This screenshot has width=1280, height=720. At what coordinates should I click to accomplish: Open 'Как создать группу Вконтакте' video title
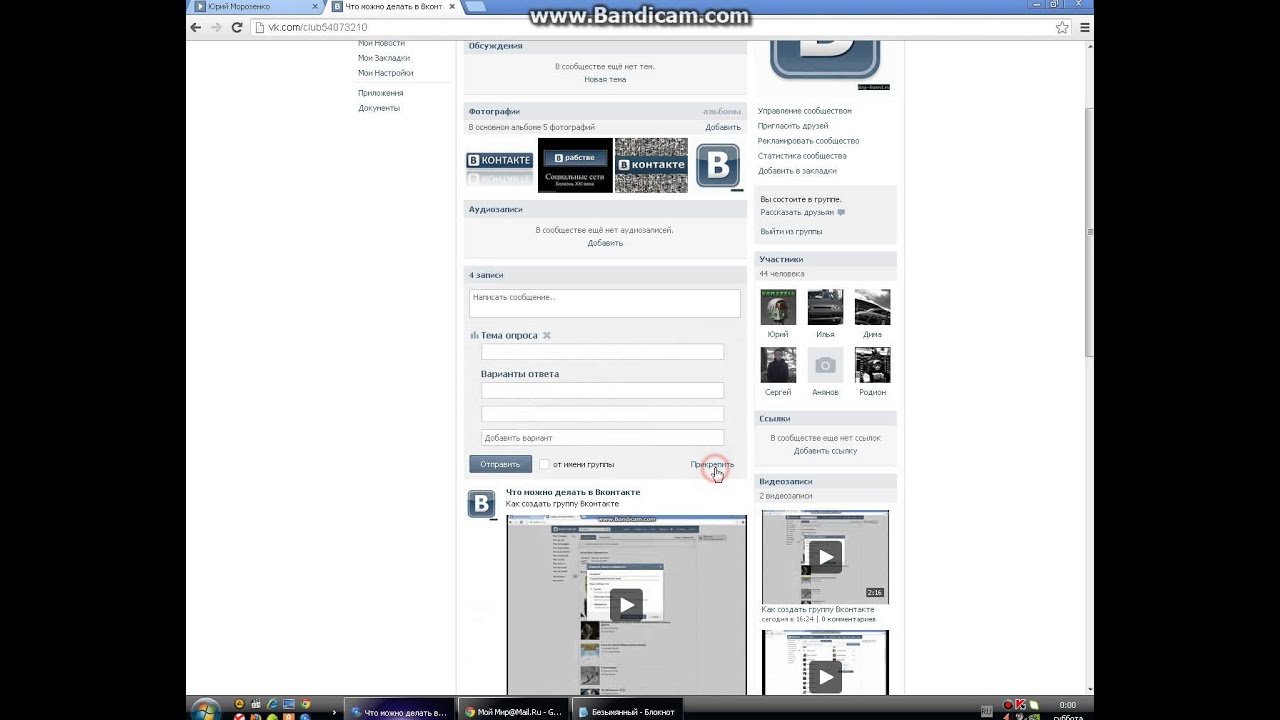817,609
